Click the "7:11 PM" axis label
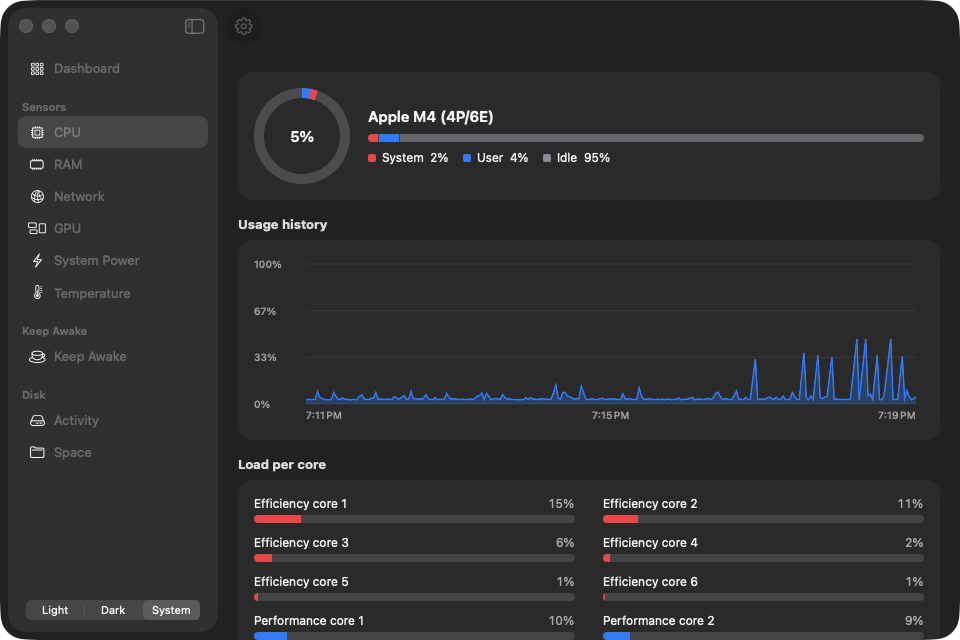This screenshot has height=640, width=960. tap(324, 415)
